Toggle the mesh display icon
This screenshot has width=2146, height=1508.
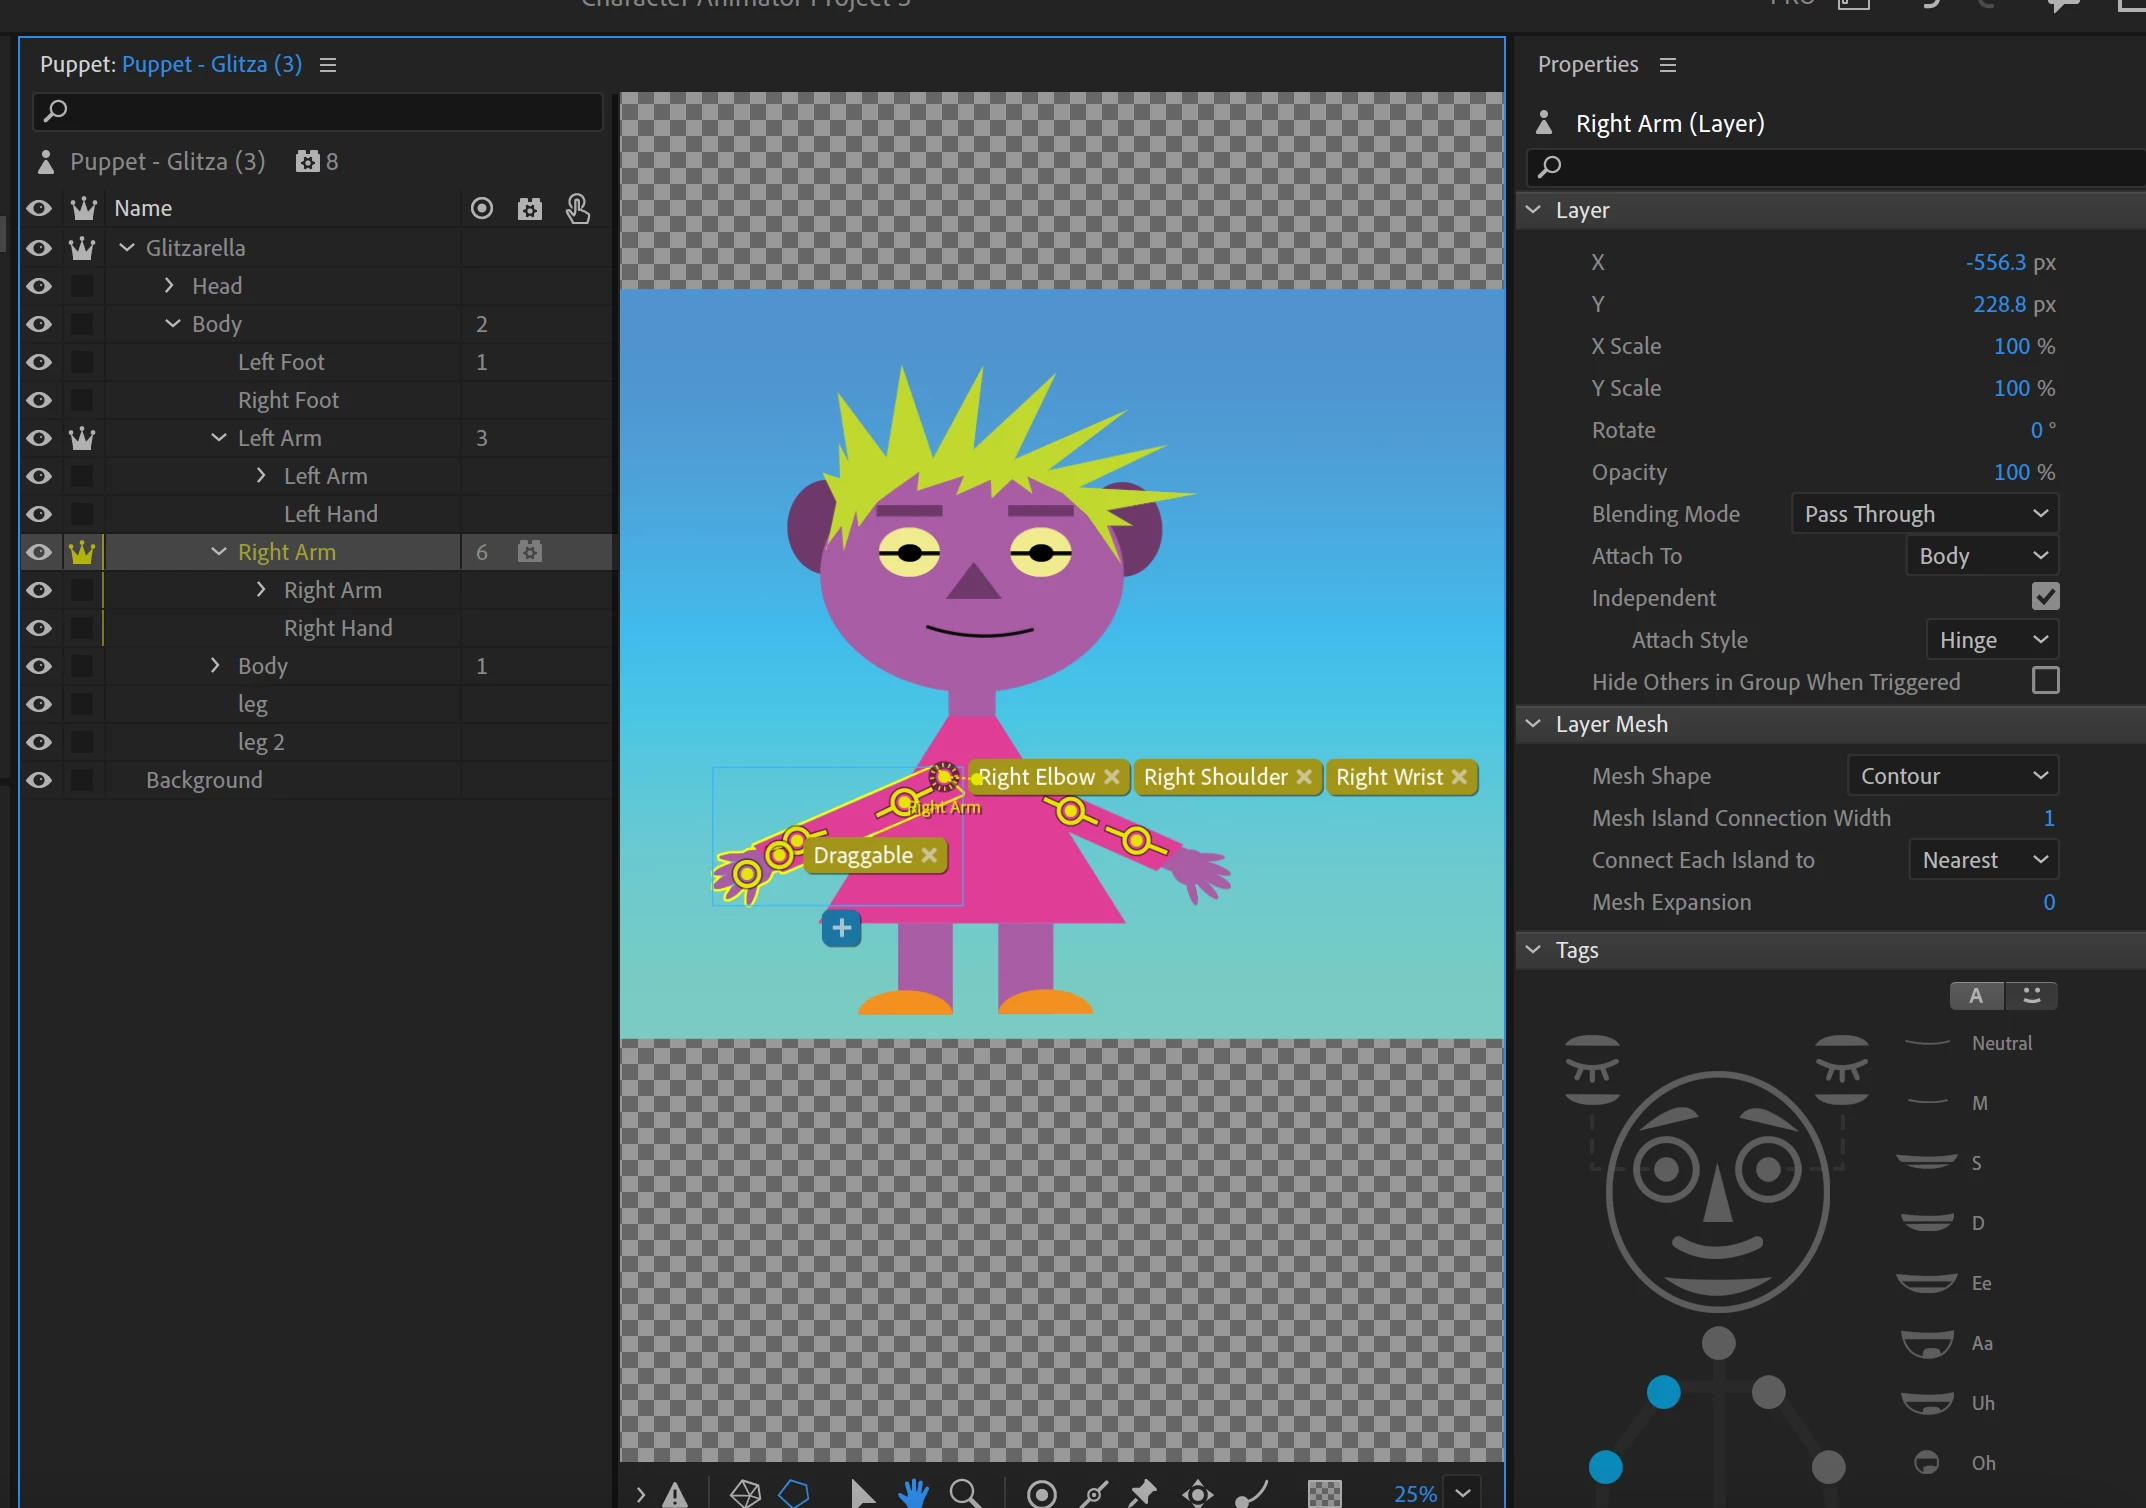click(745, 1493)
